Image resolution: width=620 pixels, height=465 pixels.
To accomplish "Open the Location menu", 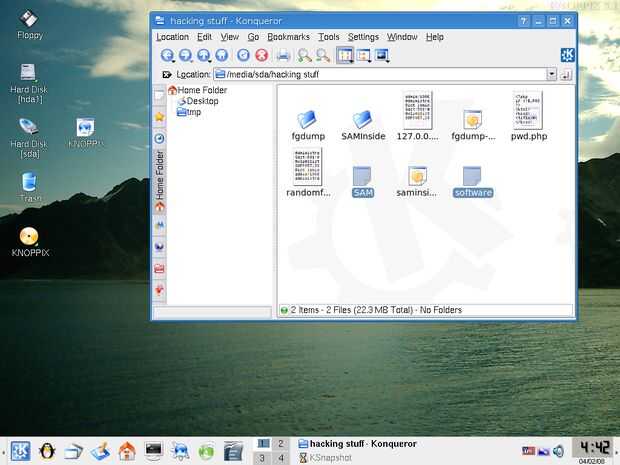I will 172,37.
